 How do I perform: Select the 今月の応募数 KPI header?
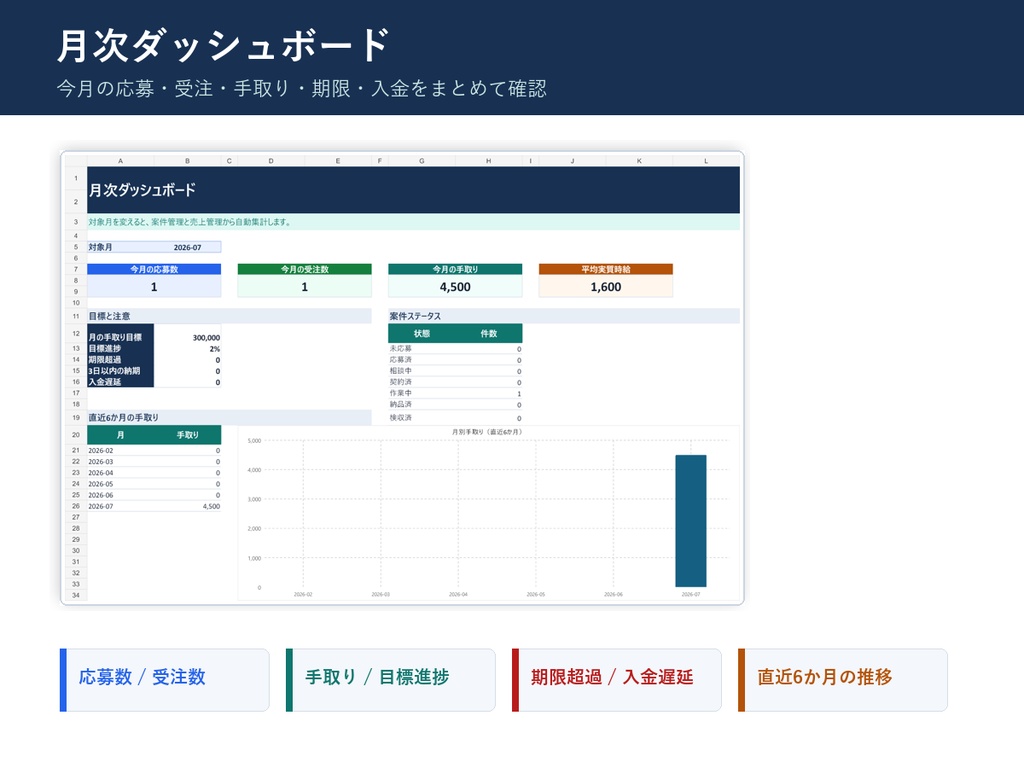tap(154, 269)
